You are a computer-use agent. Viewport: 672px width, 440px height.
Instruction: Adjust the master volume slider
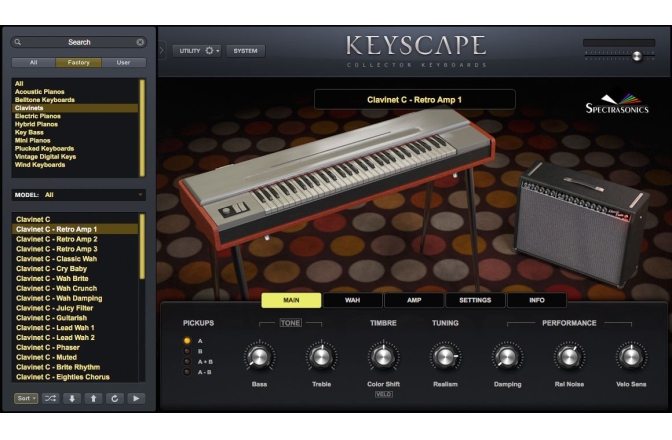(x=637, y=56)
